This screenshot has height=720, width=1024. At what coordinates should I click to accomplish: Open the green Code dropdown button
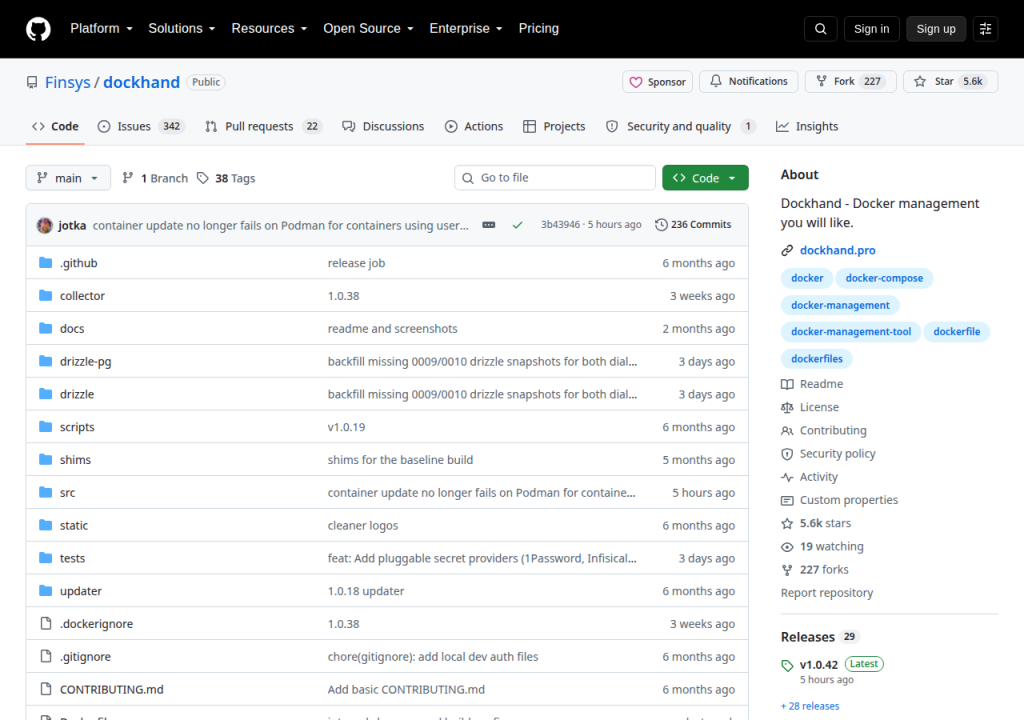click(x=705, y=178)
